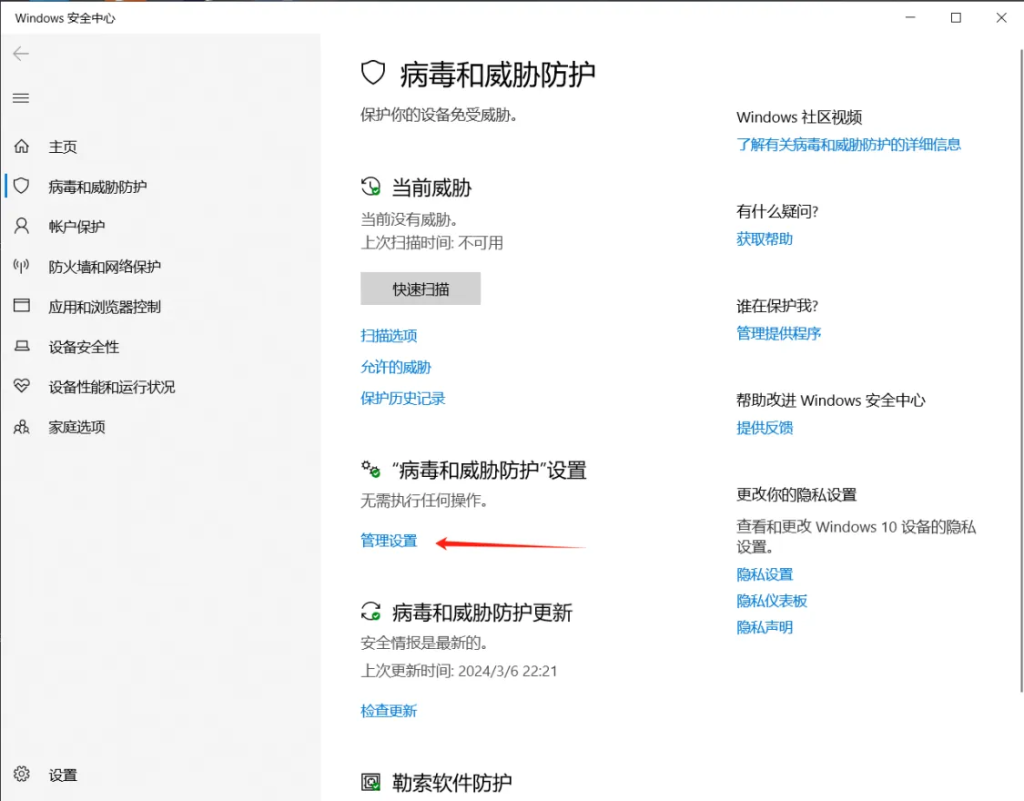The image size is (1024, 801).
Task: Open the 允许的威胁 link
Action: point(396,367)
